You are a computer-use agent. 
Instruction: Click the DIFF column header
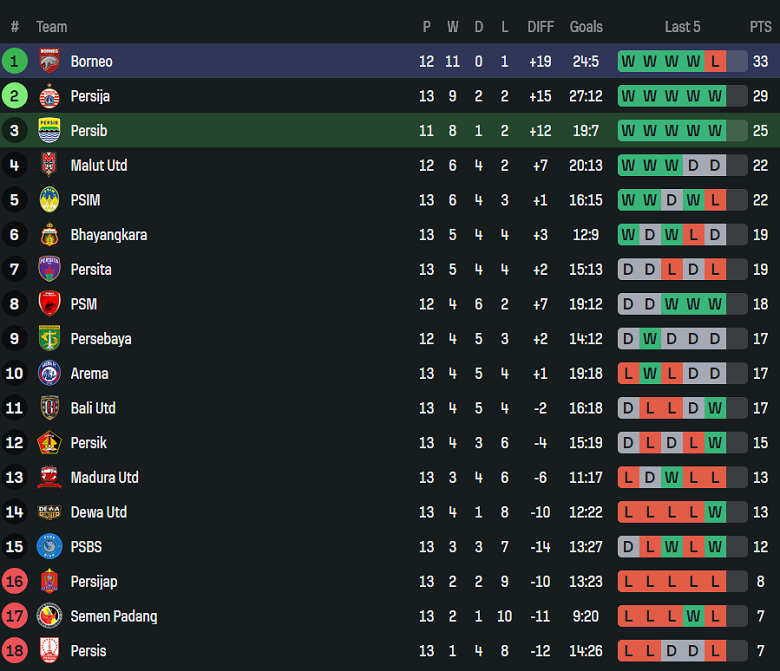coord(540,27)
